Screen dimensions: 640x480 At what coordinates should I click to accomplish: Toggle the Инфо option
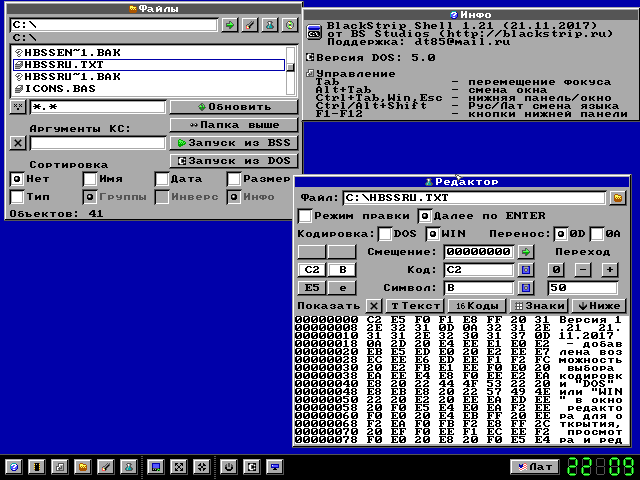[234, 197]
